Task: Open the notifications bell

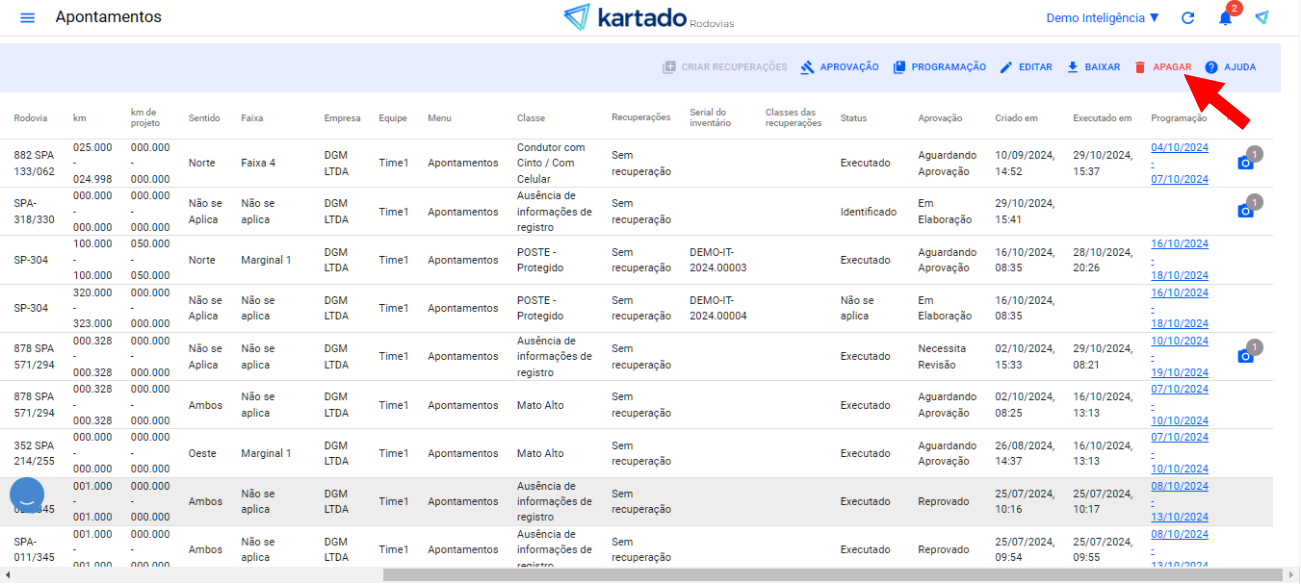Action: (1225, 18)
